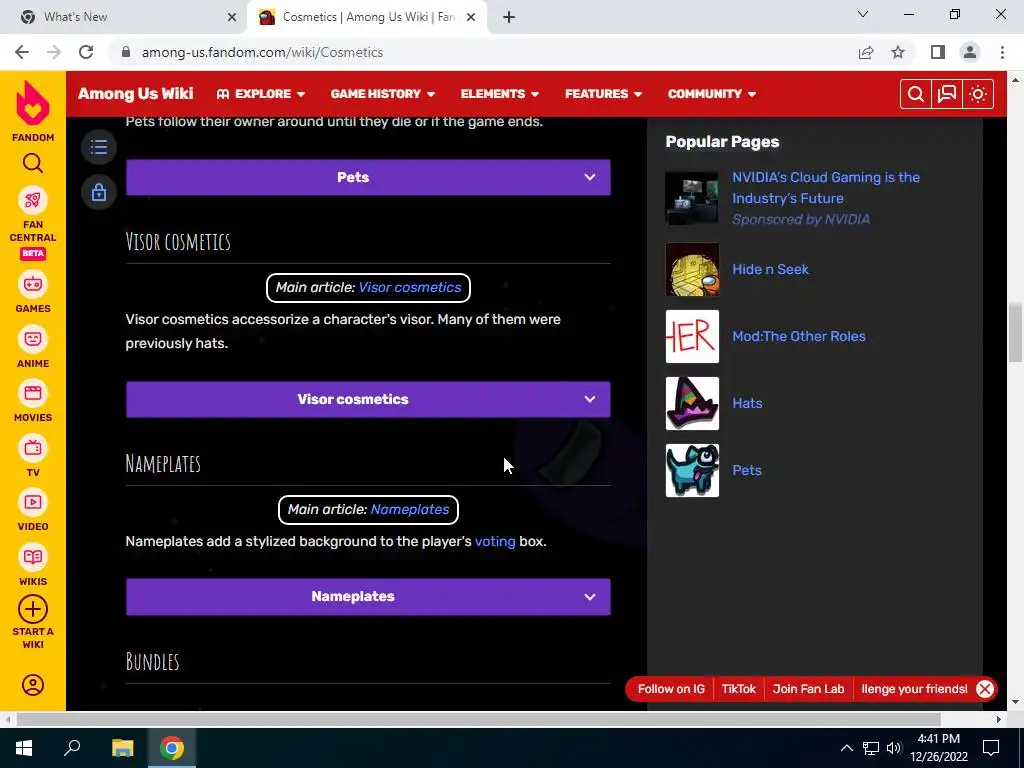
Task: Click the TikTok button
Action: (739, 689)
